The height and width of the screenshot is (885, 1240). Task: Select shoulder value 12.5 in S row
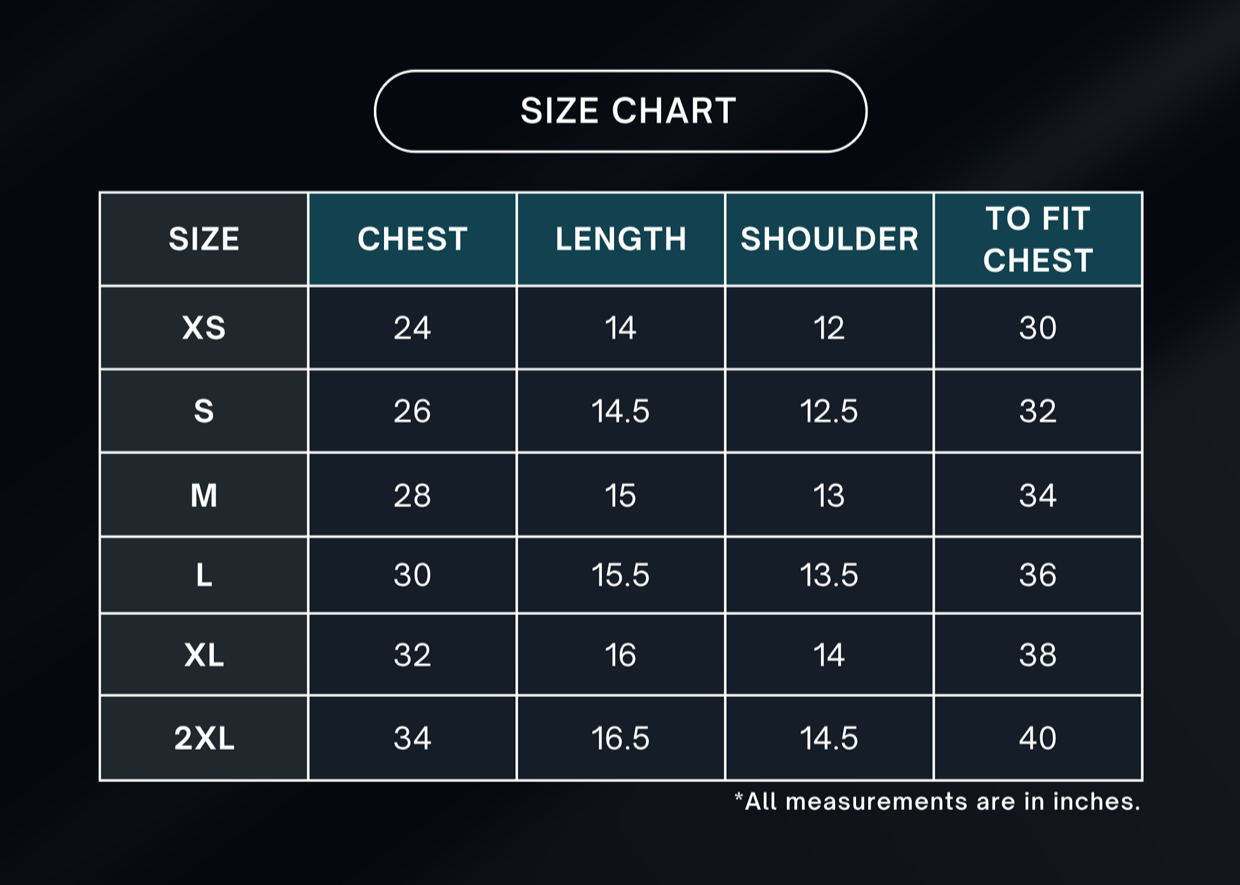click(x=829, y=411)
